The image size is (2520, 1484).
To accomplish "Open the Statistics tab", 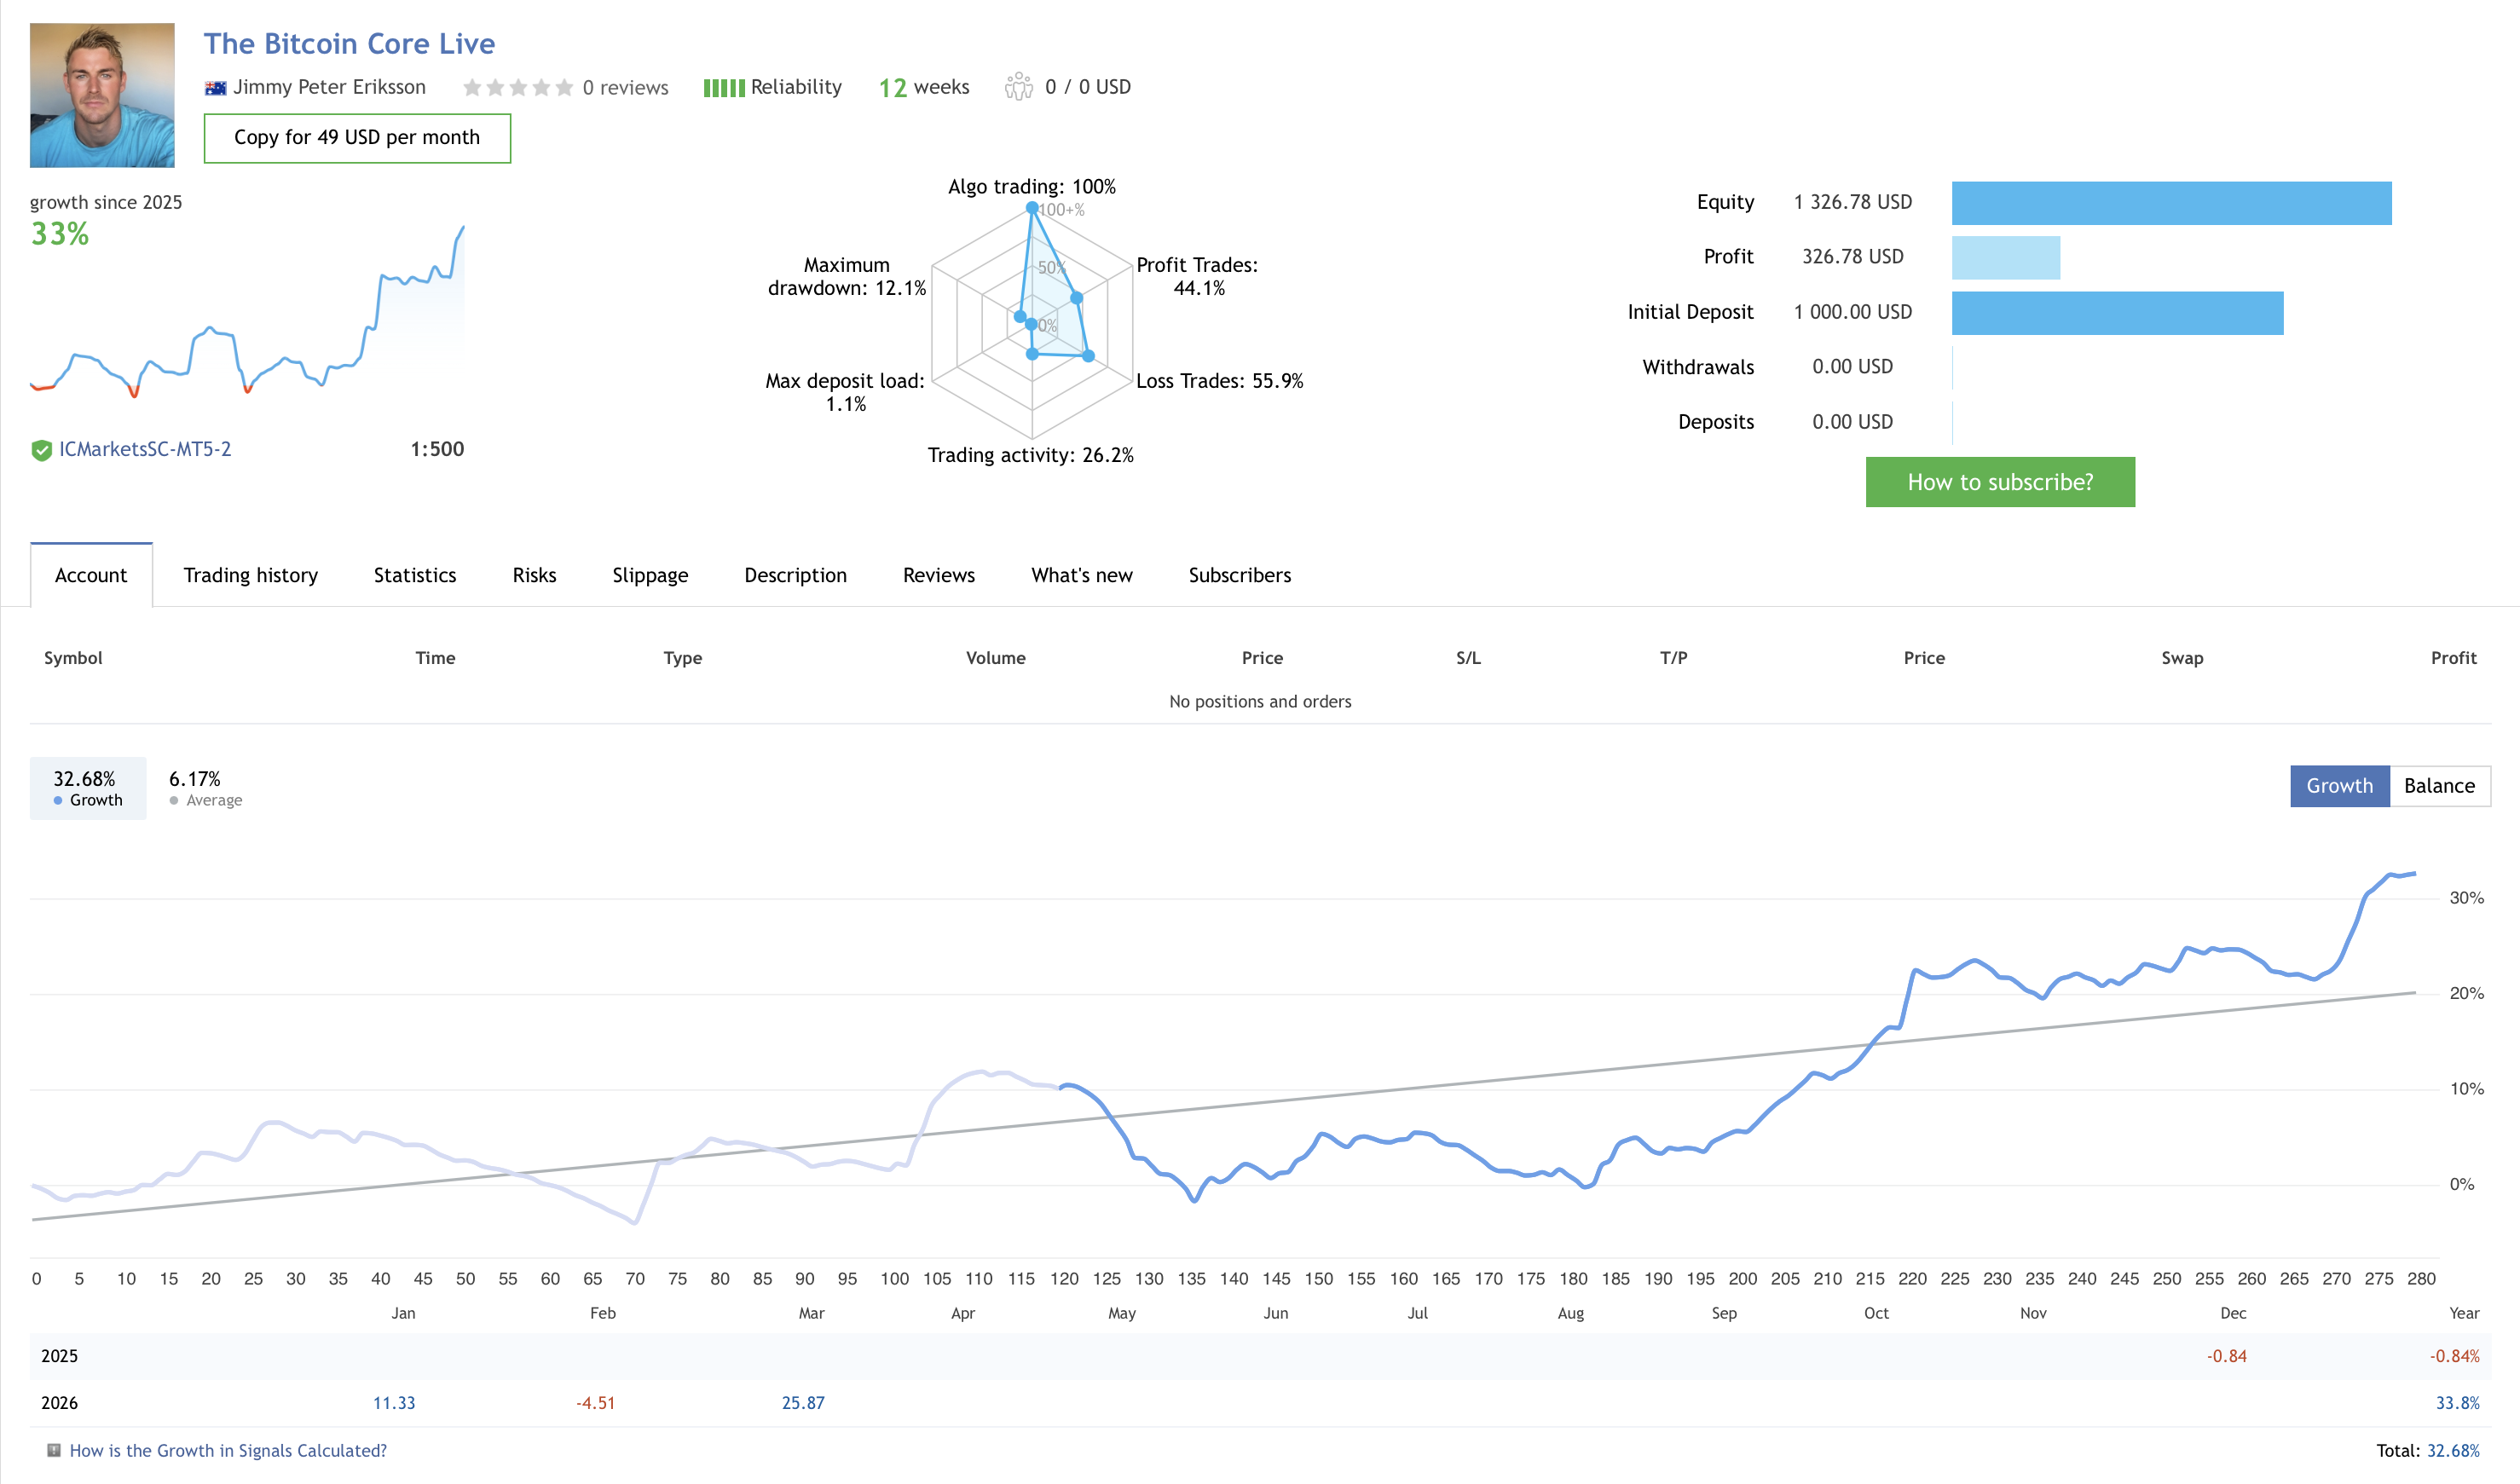I will pos(414,575).
